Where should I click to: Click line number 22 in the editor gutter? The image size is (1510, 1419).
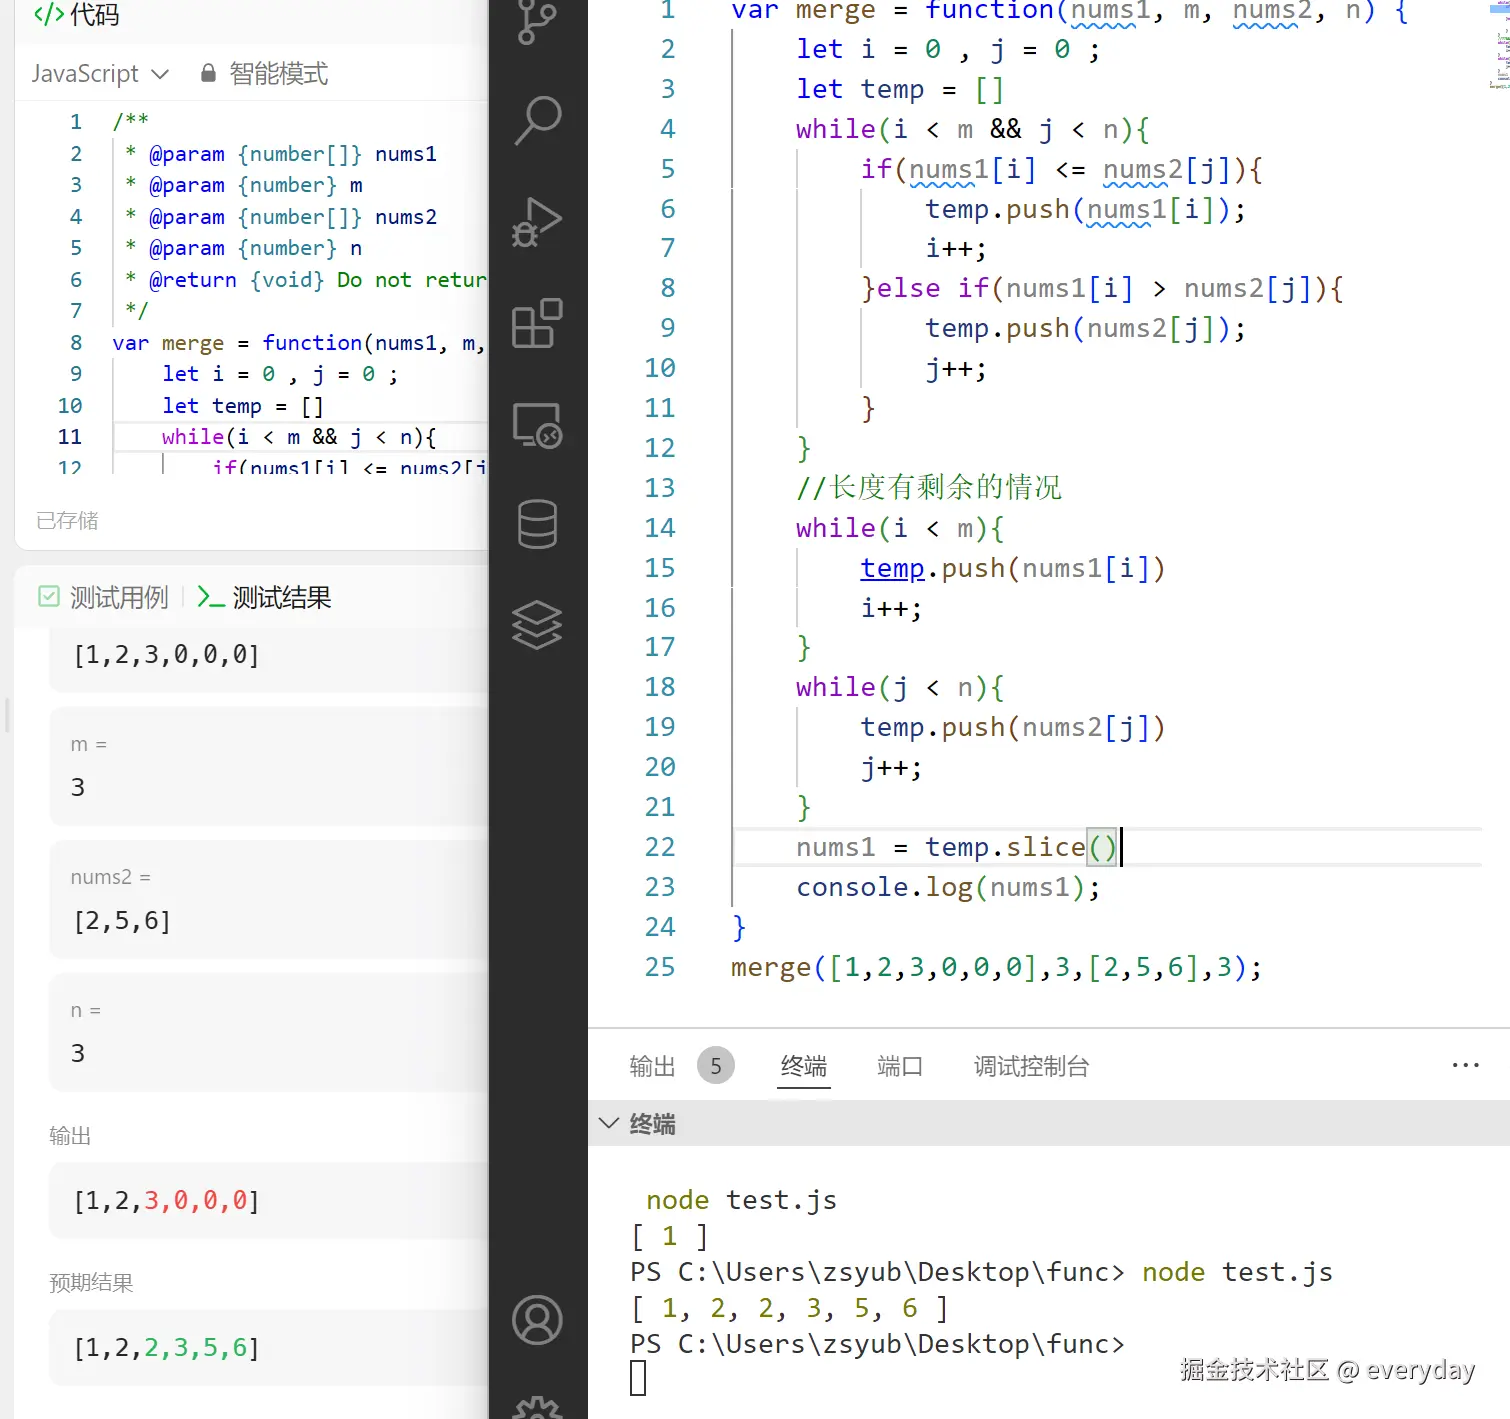point(660,847)
